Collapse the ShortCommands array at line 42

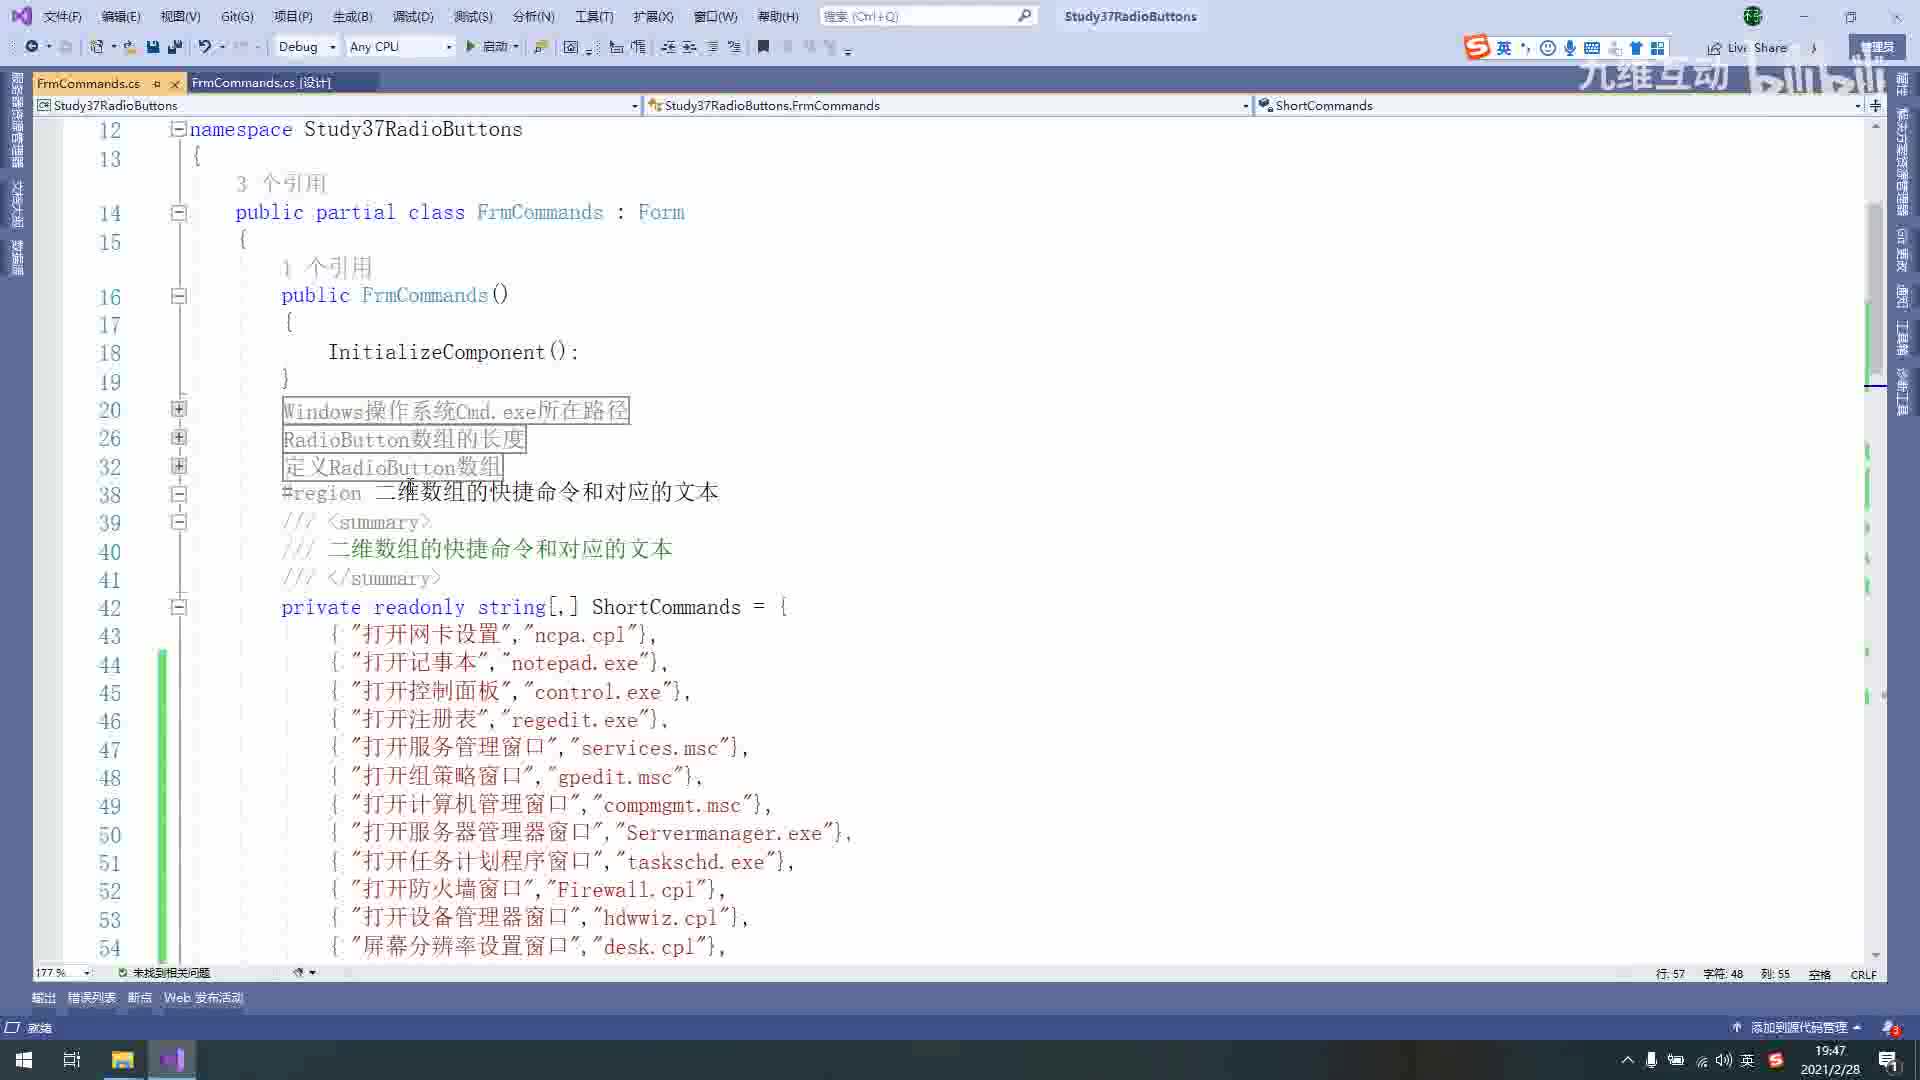point(178,607)
